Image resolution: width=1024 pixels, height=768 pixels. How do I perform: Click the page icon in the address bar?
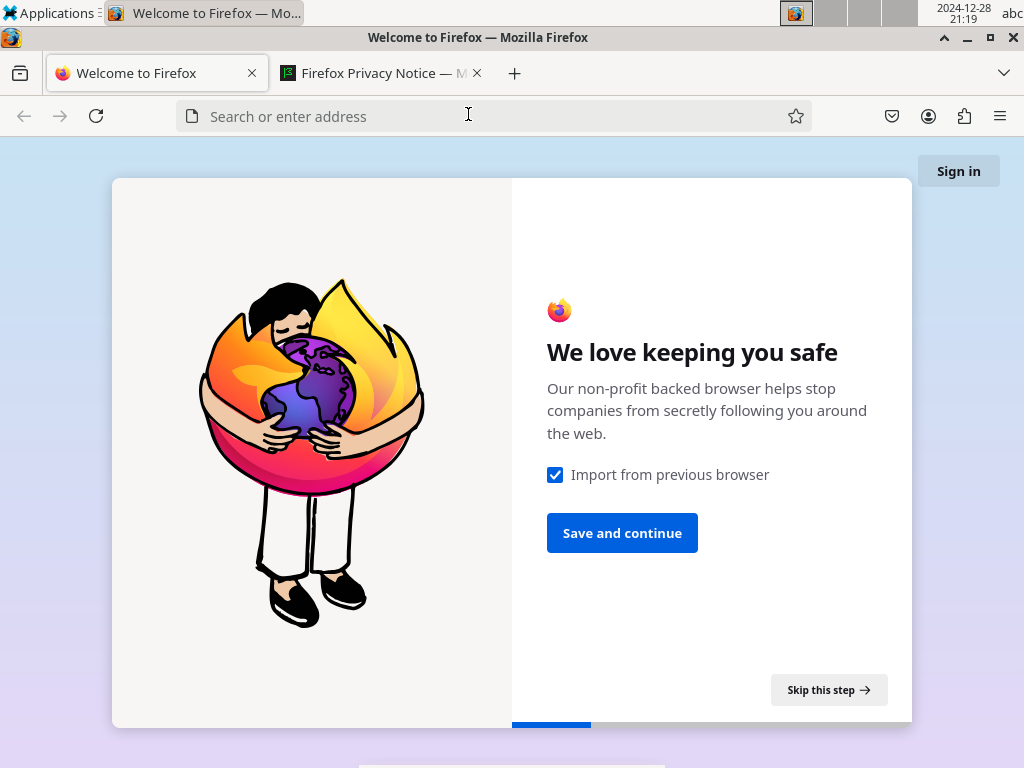(192, 116)
